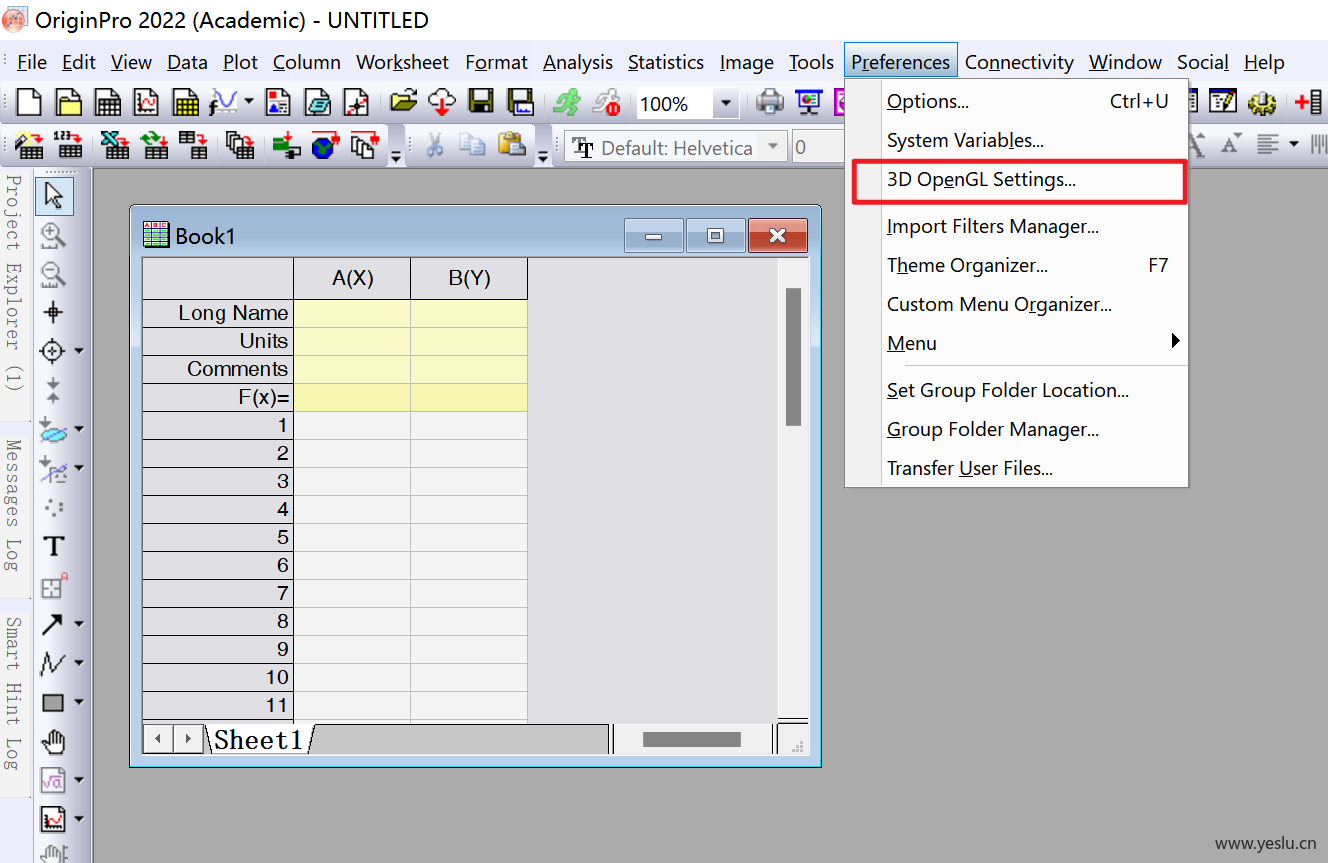Open Custom Menu Organizer...
This screenshot has width=1328, height=863.
click(x=1016, y=304)
